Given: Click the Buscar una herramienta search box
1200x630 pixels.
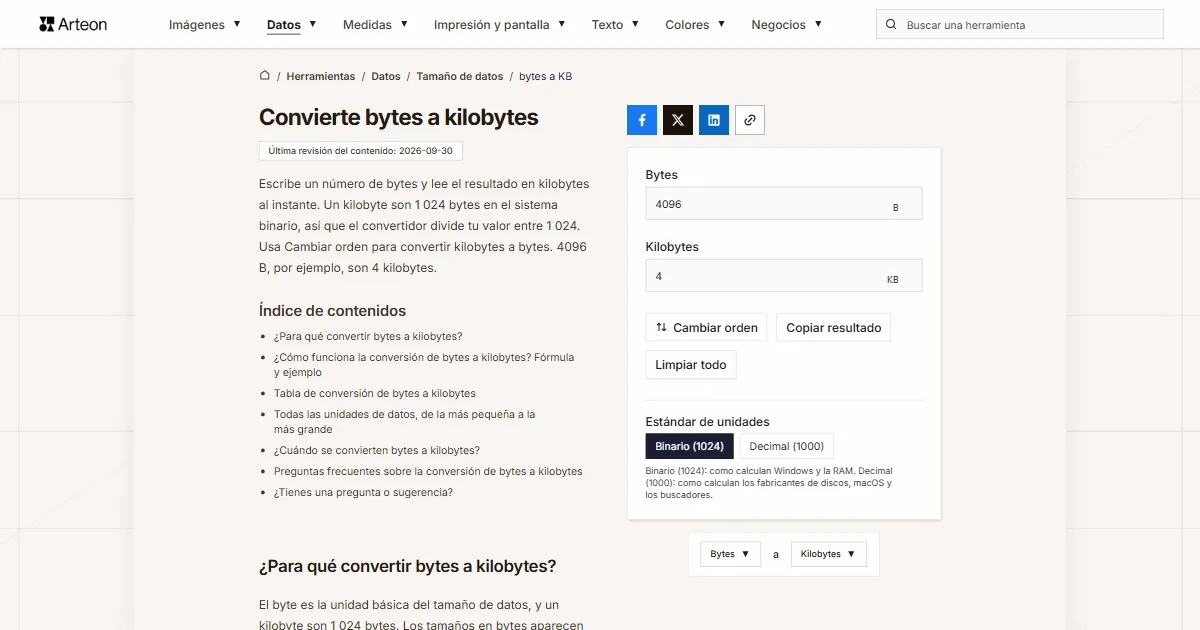Looking at the screenshot, I should (1020, 25).
